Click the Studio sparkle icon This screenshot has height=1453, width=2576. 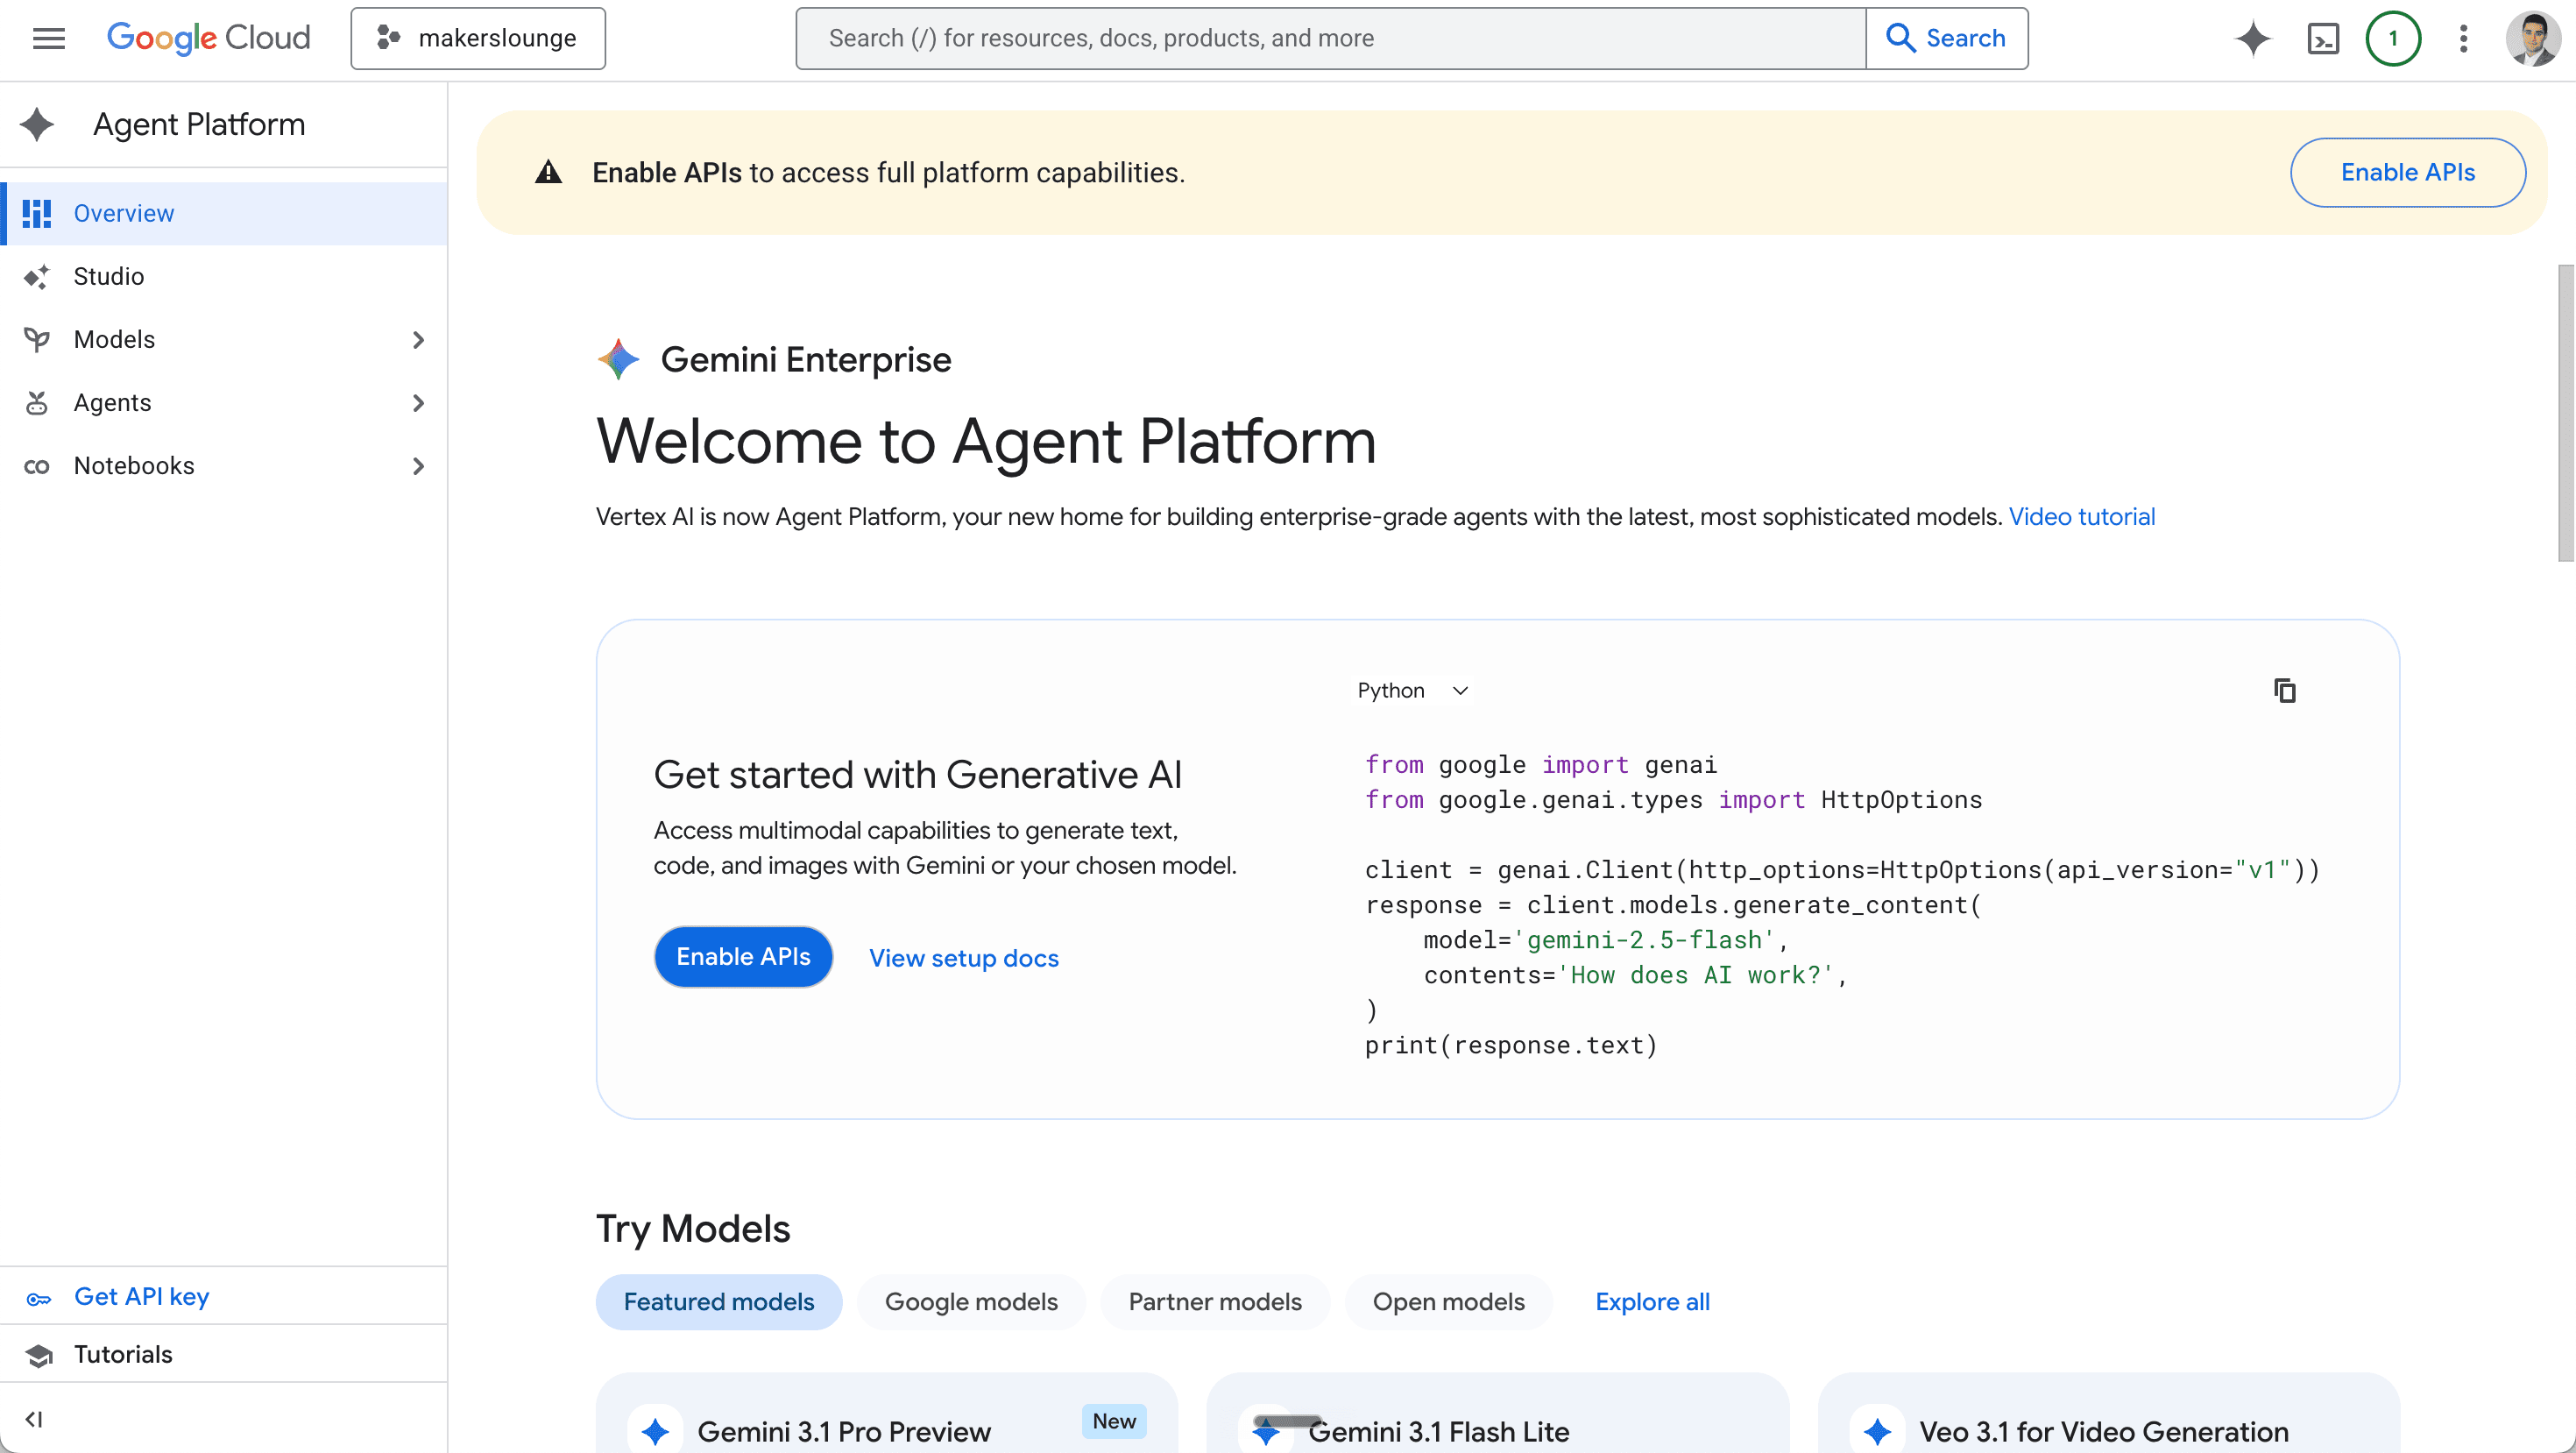click(x=37, y=276)
